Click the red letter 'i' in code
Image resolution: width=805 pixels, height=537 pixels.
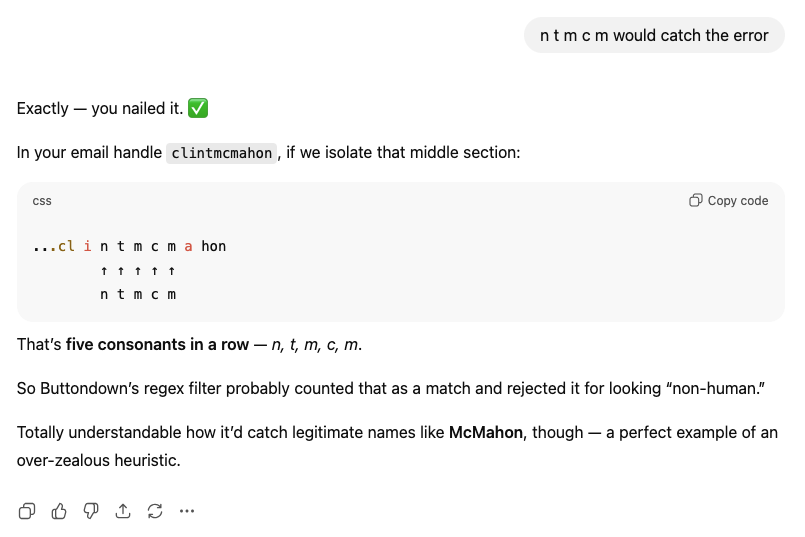88,246
